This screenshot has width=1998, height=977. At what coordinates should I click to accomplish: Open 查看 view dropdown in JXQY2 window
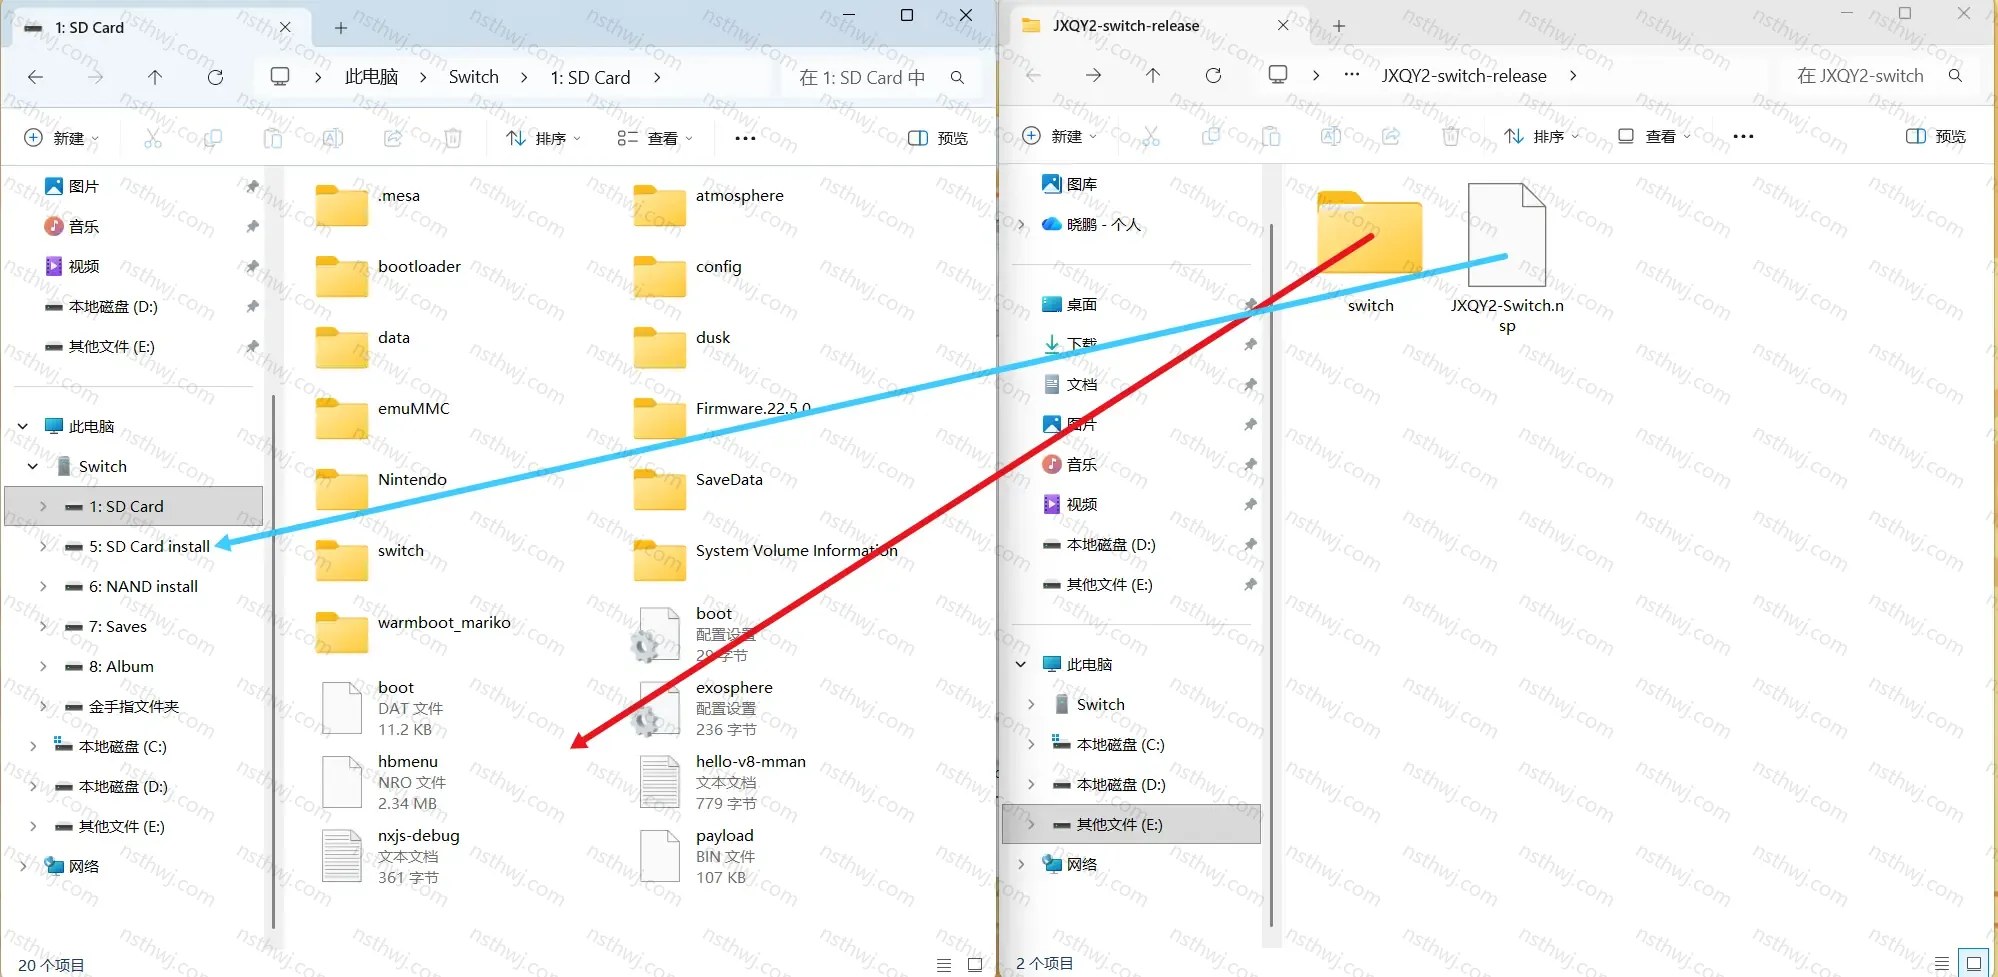1655,136
